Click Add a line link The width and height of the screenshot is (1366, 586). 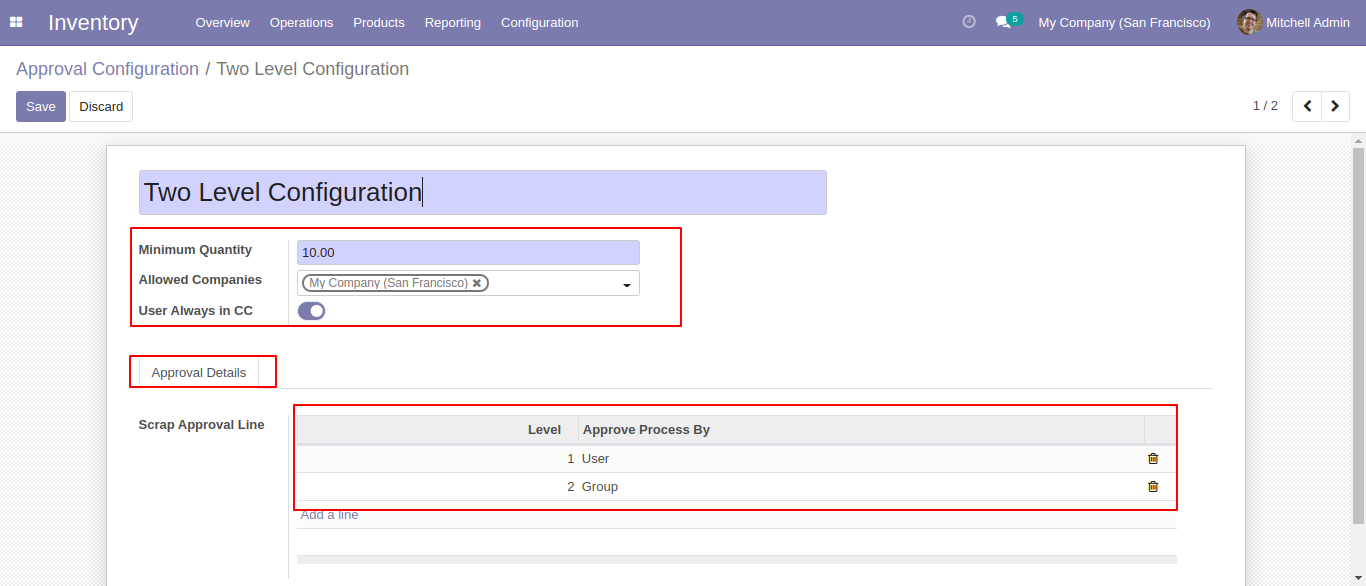point(329,515)
